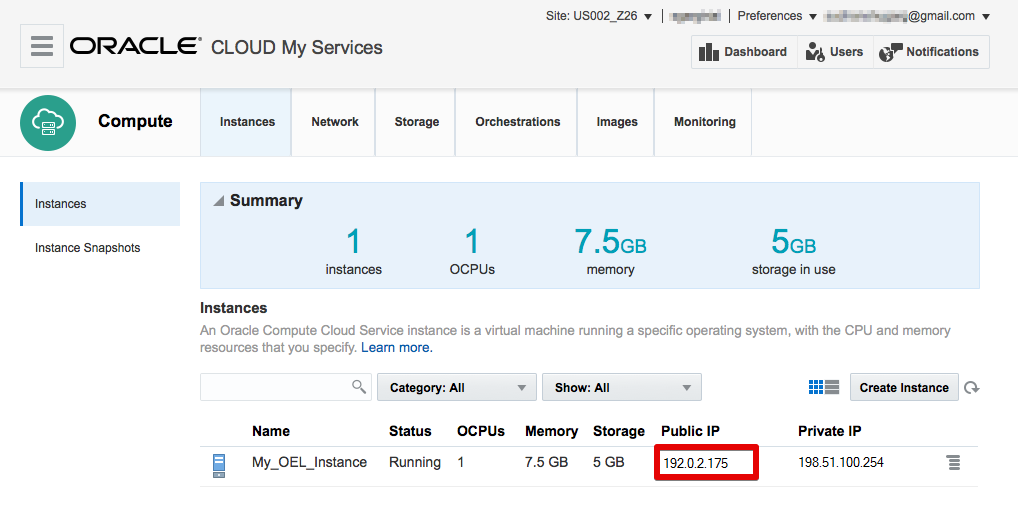Open the Show filter dropdown

pyautogui.click(x=621, y=388)
